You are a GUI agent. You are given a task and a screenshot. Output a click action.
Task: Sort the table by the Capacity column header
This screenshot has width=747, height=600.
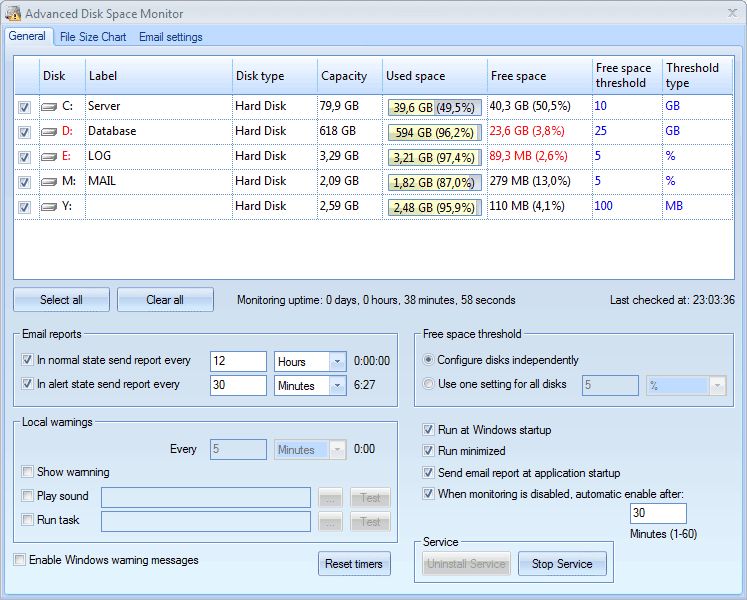(x=344, y=76)
